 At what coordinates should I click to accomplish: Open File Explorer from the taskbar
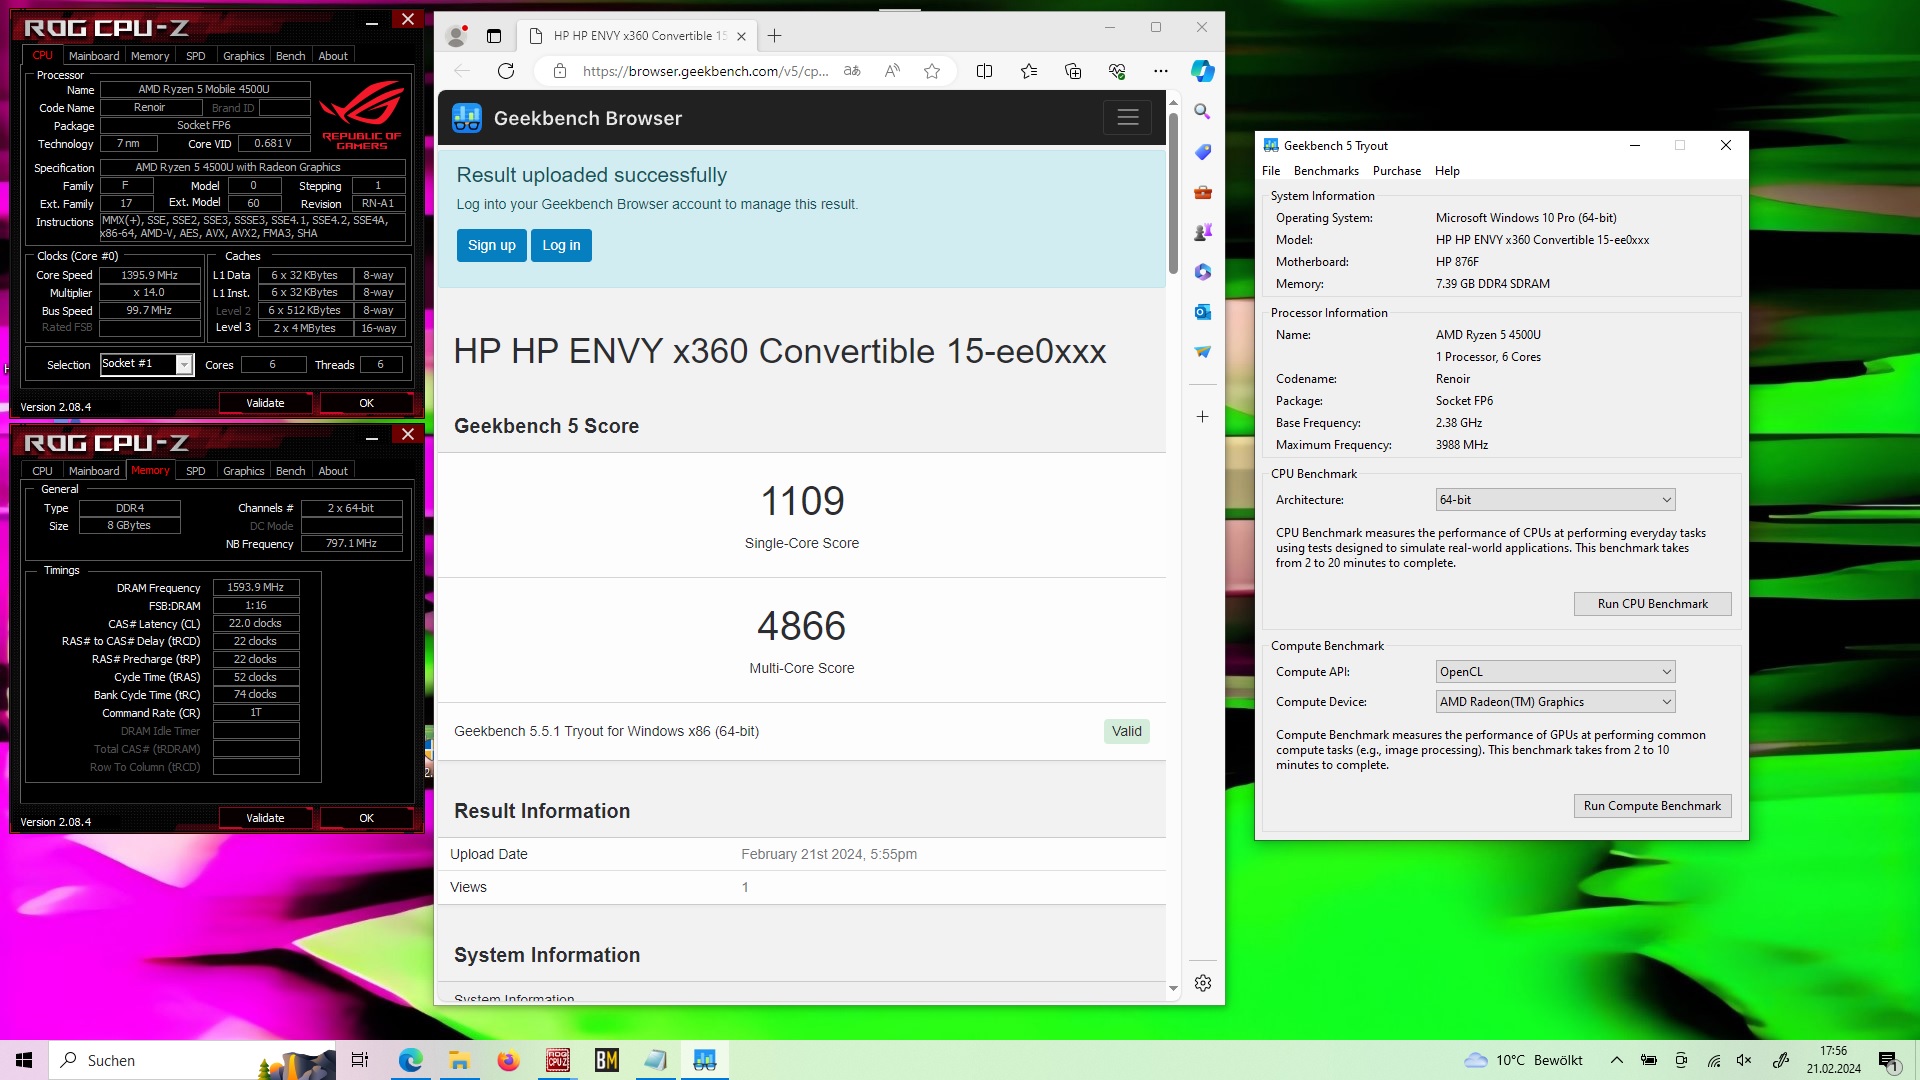tap(459, 1060)
